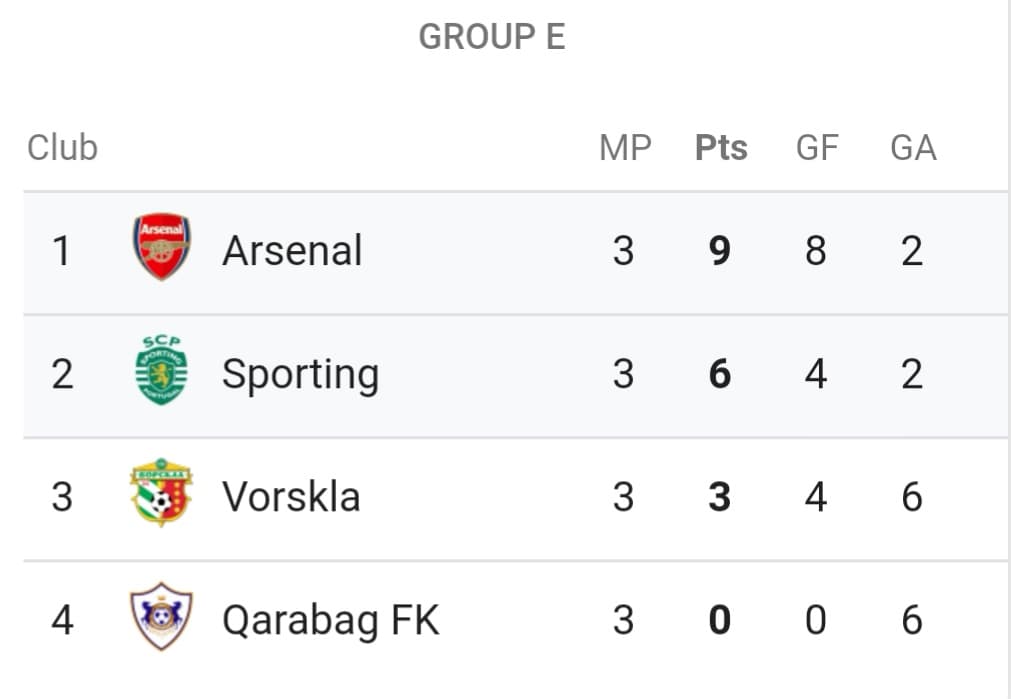Click the Sporting CP crest
1011x699 pixels.
[x=161, y=370]
